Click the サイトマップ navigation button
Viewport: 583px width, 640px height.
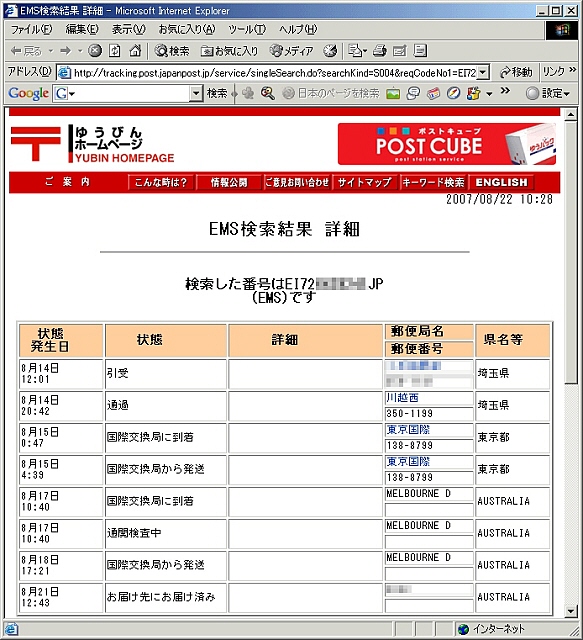point(365,182)
